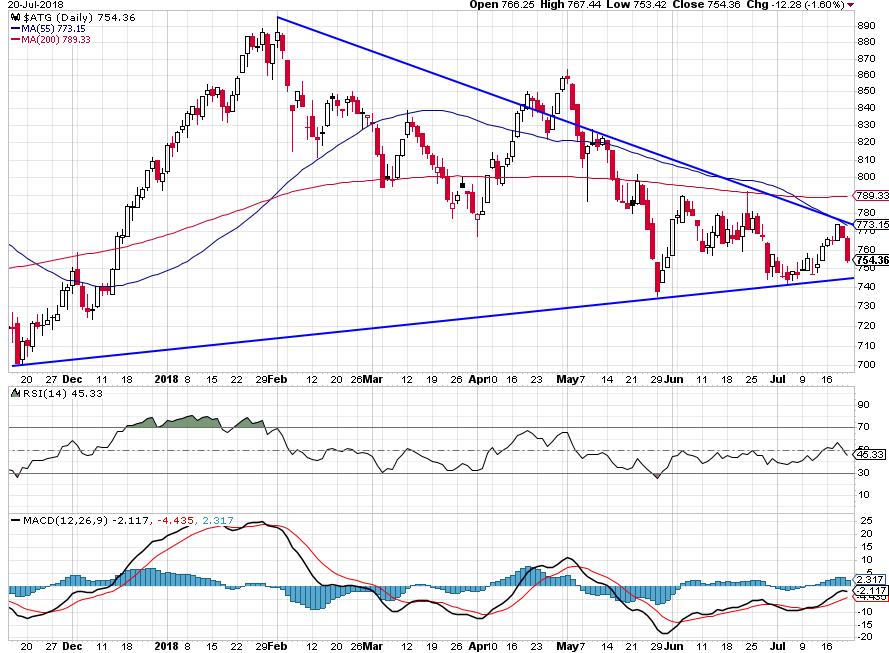This screenshot has width=889, height=653.
Task: Click the 789.33 price tag on right axis
Action: pos(871,196)
